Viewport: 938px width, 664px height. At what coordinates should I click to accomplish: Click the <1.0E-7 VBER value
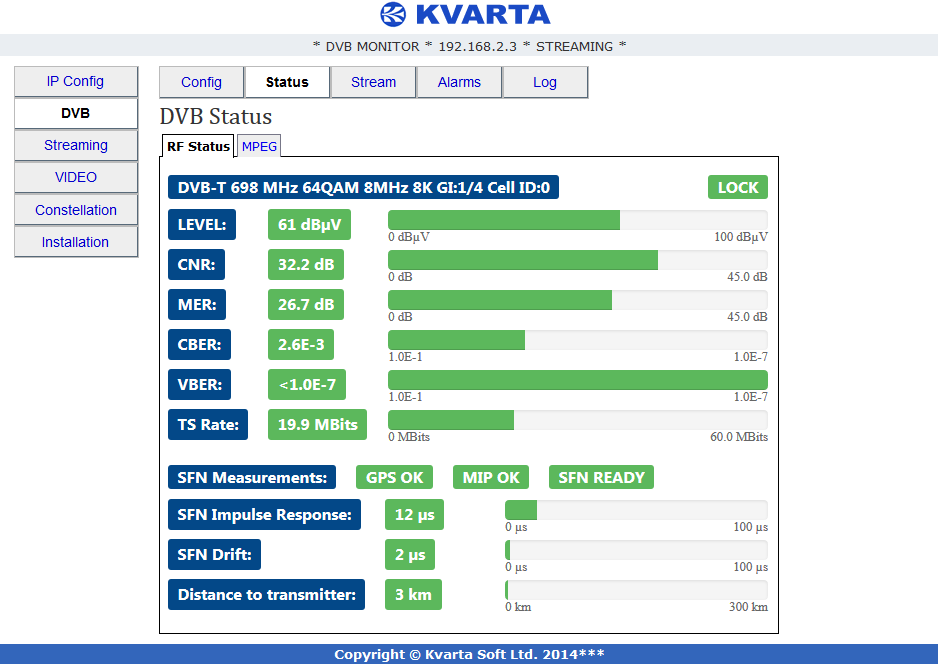click(307, 385)
